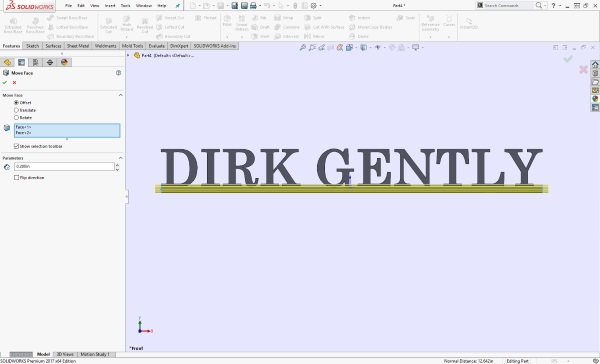Click the Zoom to Area icon
The height and width of the screenshot is (364, 600).
pos(312,47)
